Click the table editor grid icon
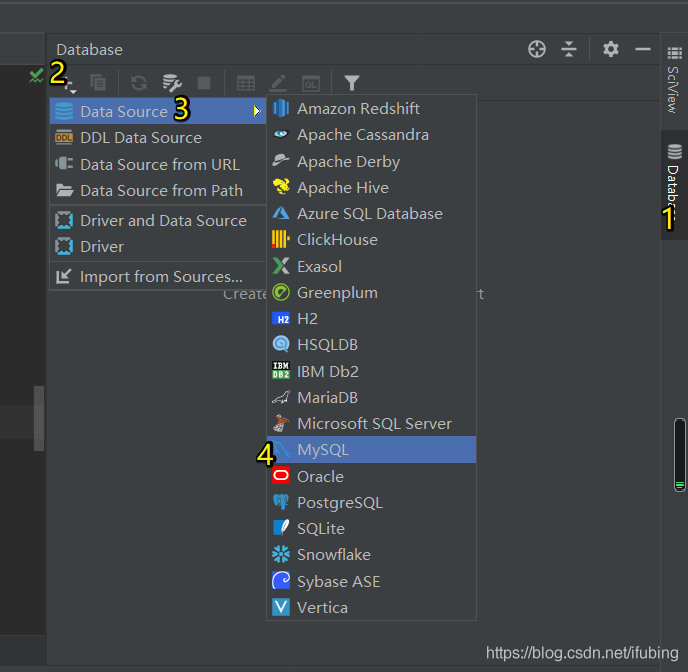This screenshot has width=688, height=672. pyautogui.click(x=246, y=82)
